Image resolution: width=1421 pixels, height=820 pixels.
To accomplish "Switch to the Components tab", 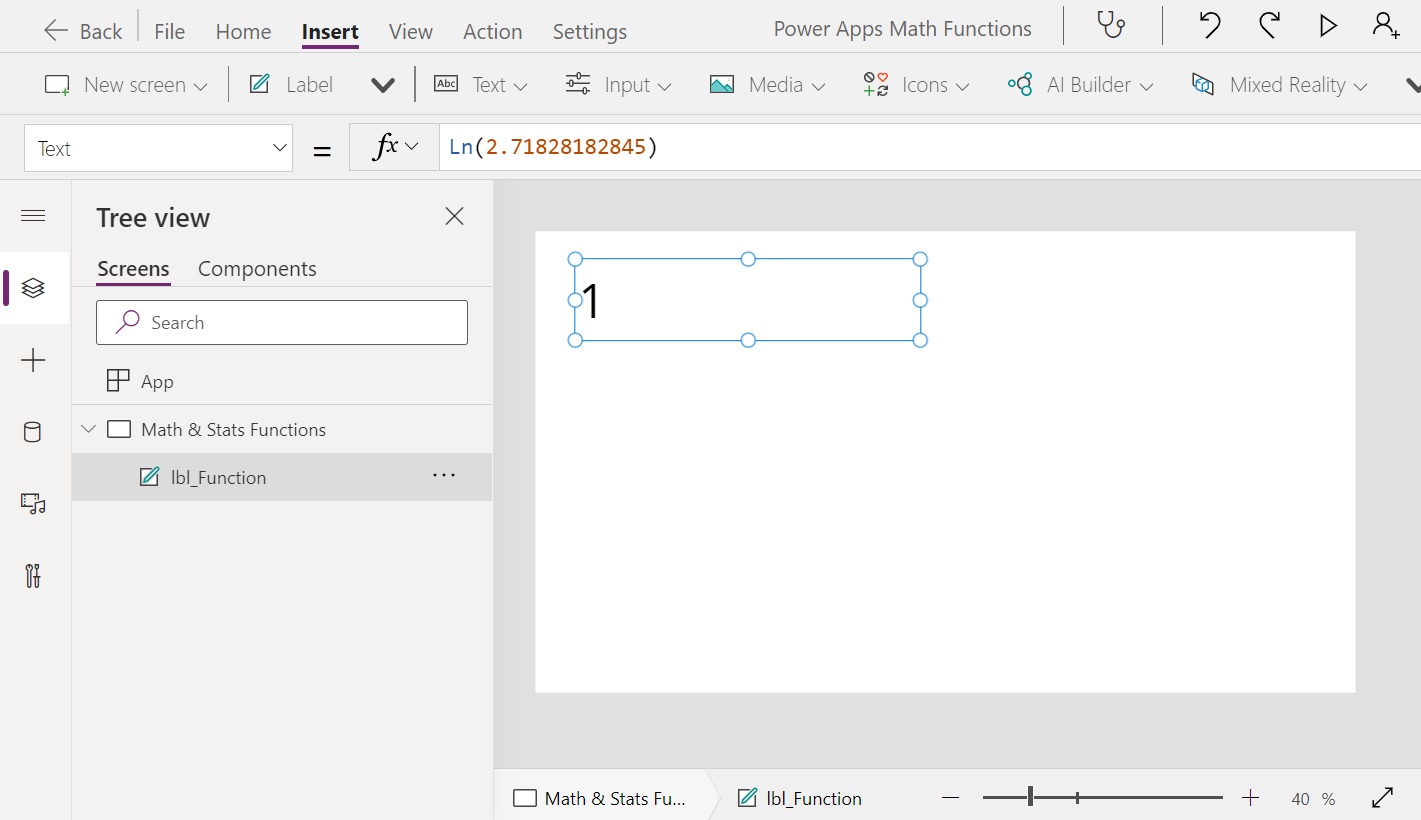I will tap(257, 269).
